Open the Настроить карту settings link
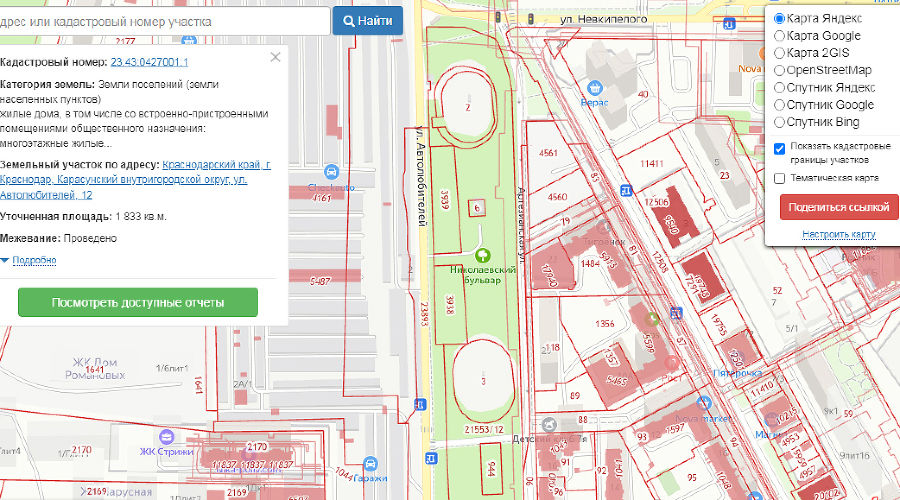900x500 pixels. (838, 234)
